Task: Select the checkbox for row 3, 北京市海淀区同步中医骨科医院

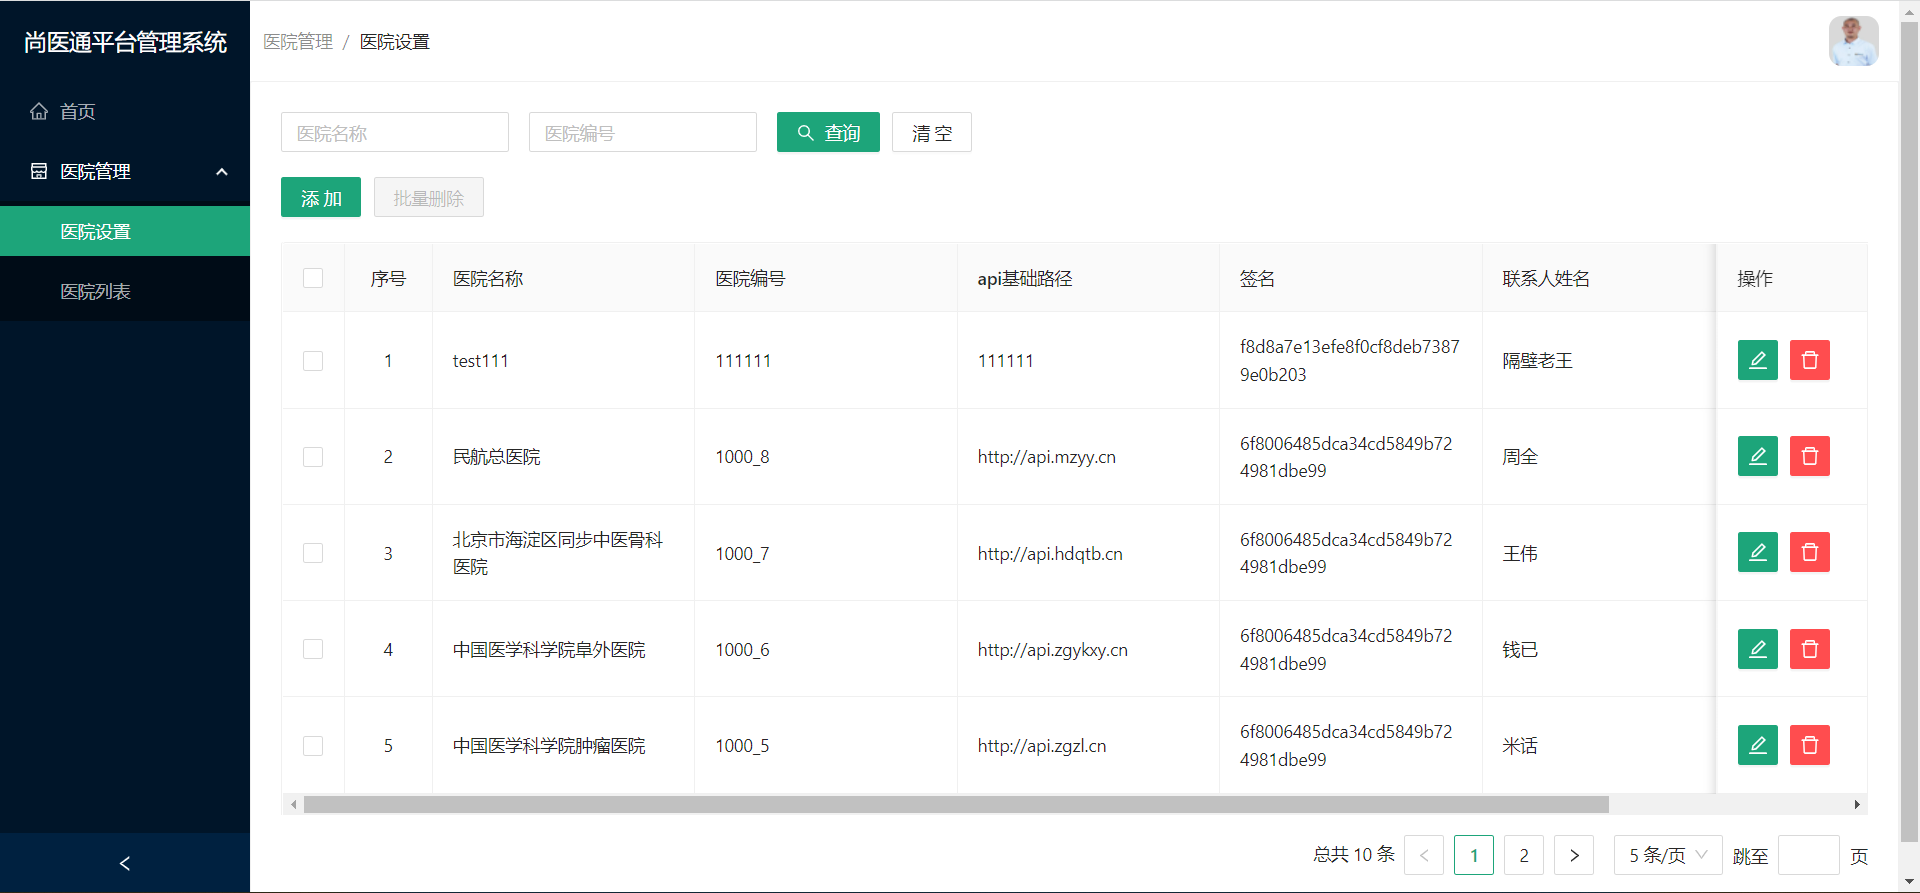Action: pyautogui.click(x=313, y=553)
